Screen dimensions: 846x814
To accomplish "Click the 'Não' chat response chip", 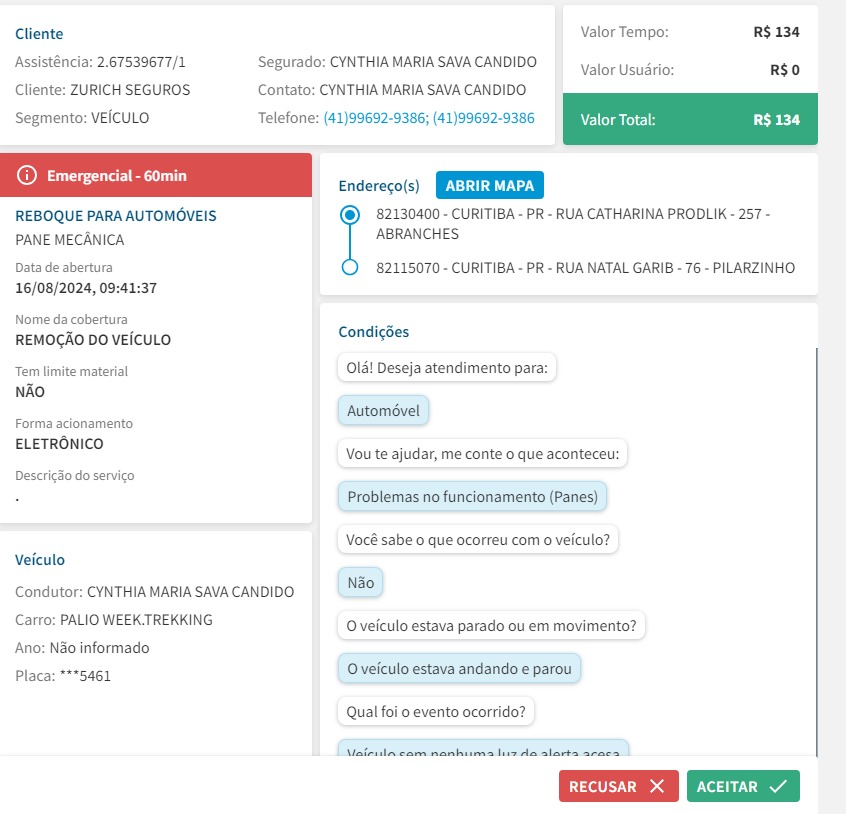I will click(x=360, y=583).
